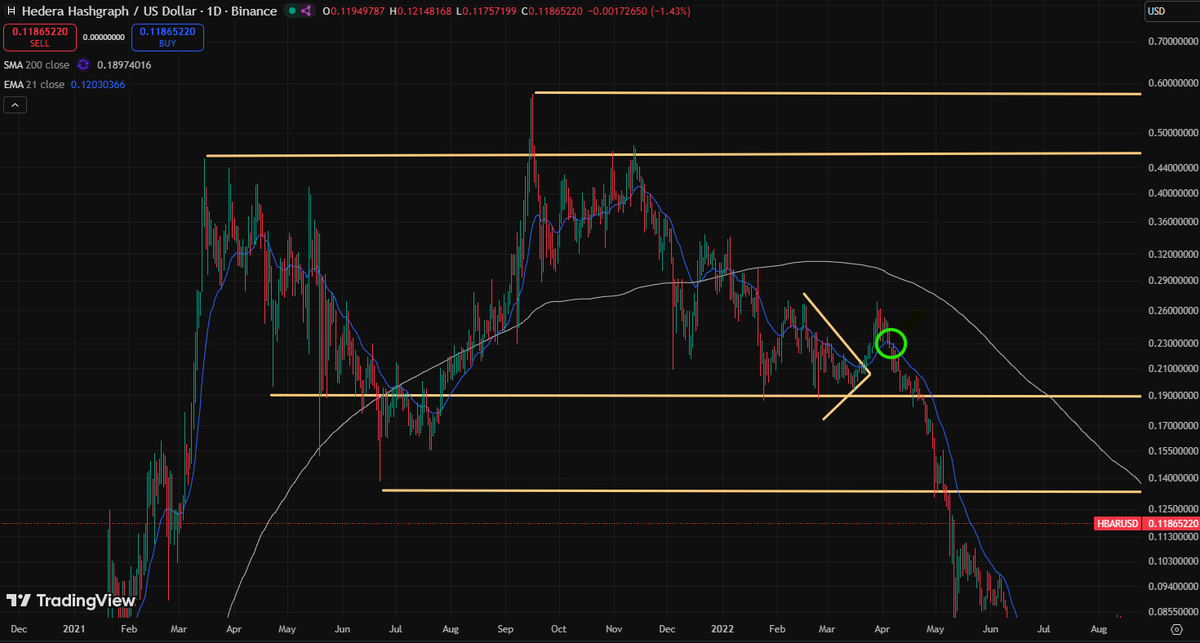The image size is (1200, 643).
Task: Click the Sep label on the time axis
Action: click(505, 629)
